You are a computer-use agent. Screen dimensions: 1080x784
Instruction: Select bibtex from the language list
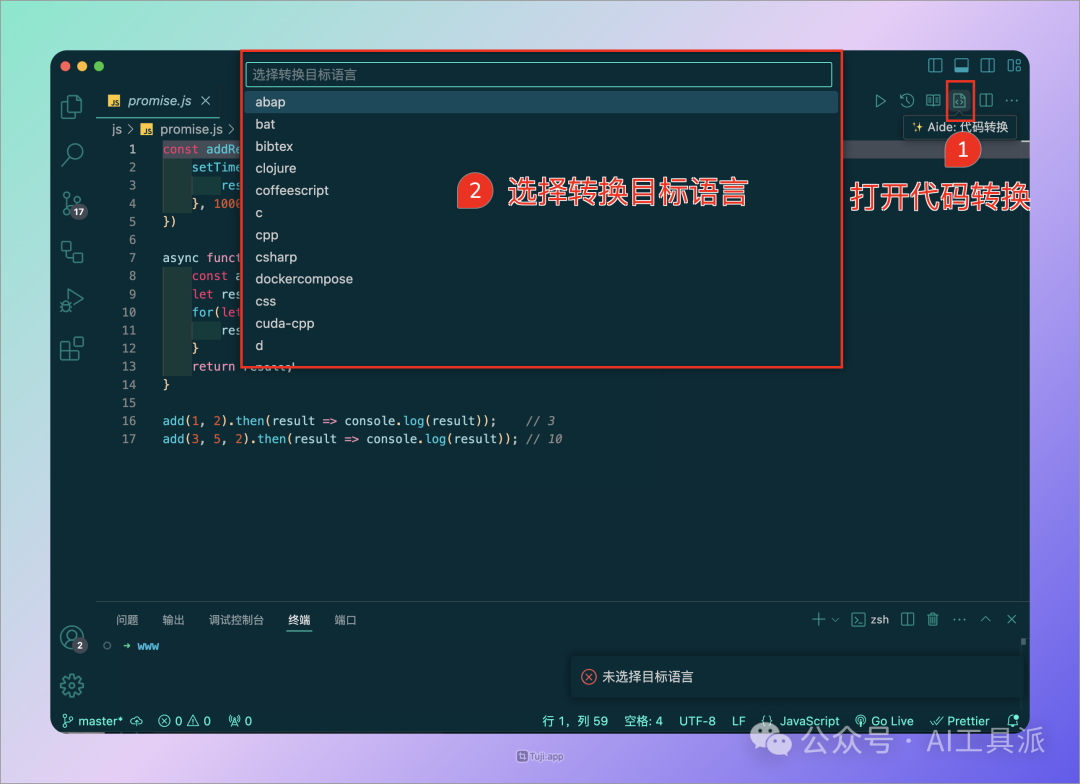(541, 146)
